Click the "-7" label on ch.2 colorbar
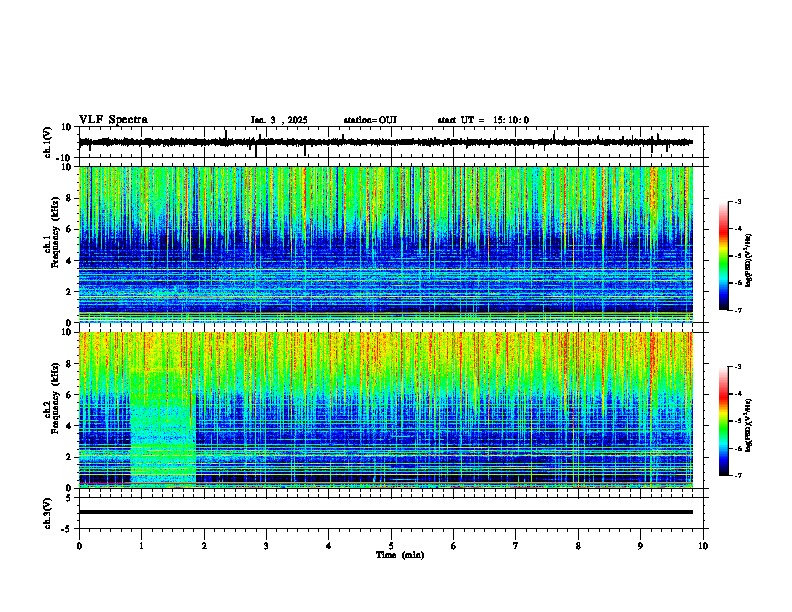This screenshot has height=612, width=792. click(738, 475)
